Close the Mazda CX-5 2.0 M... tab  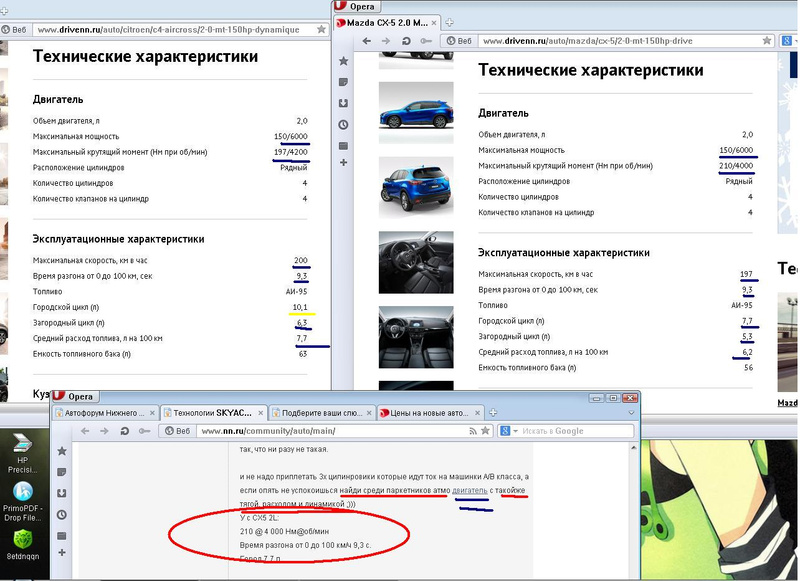tap(434, 23)
